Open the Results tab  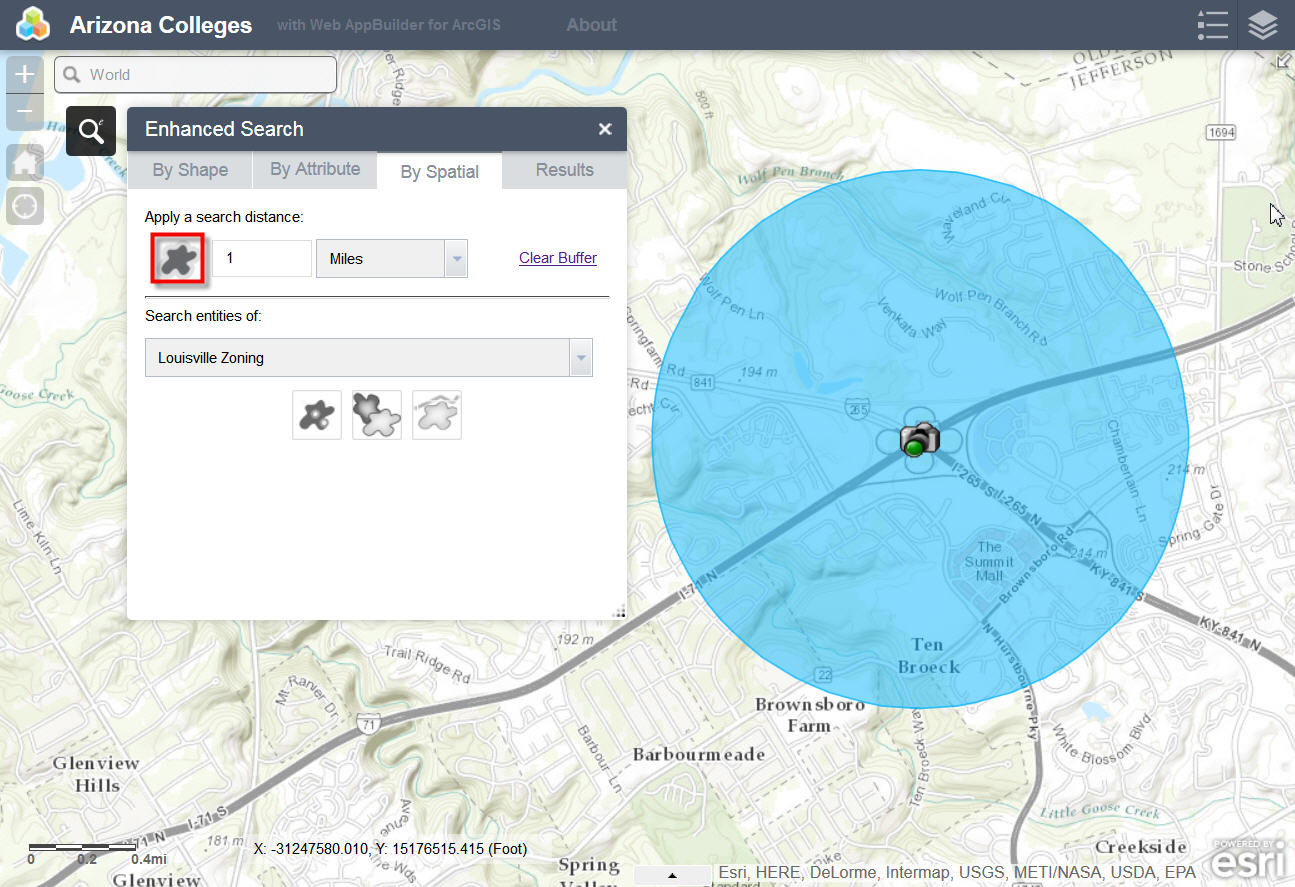[565, 170]
